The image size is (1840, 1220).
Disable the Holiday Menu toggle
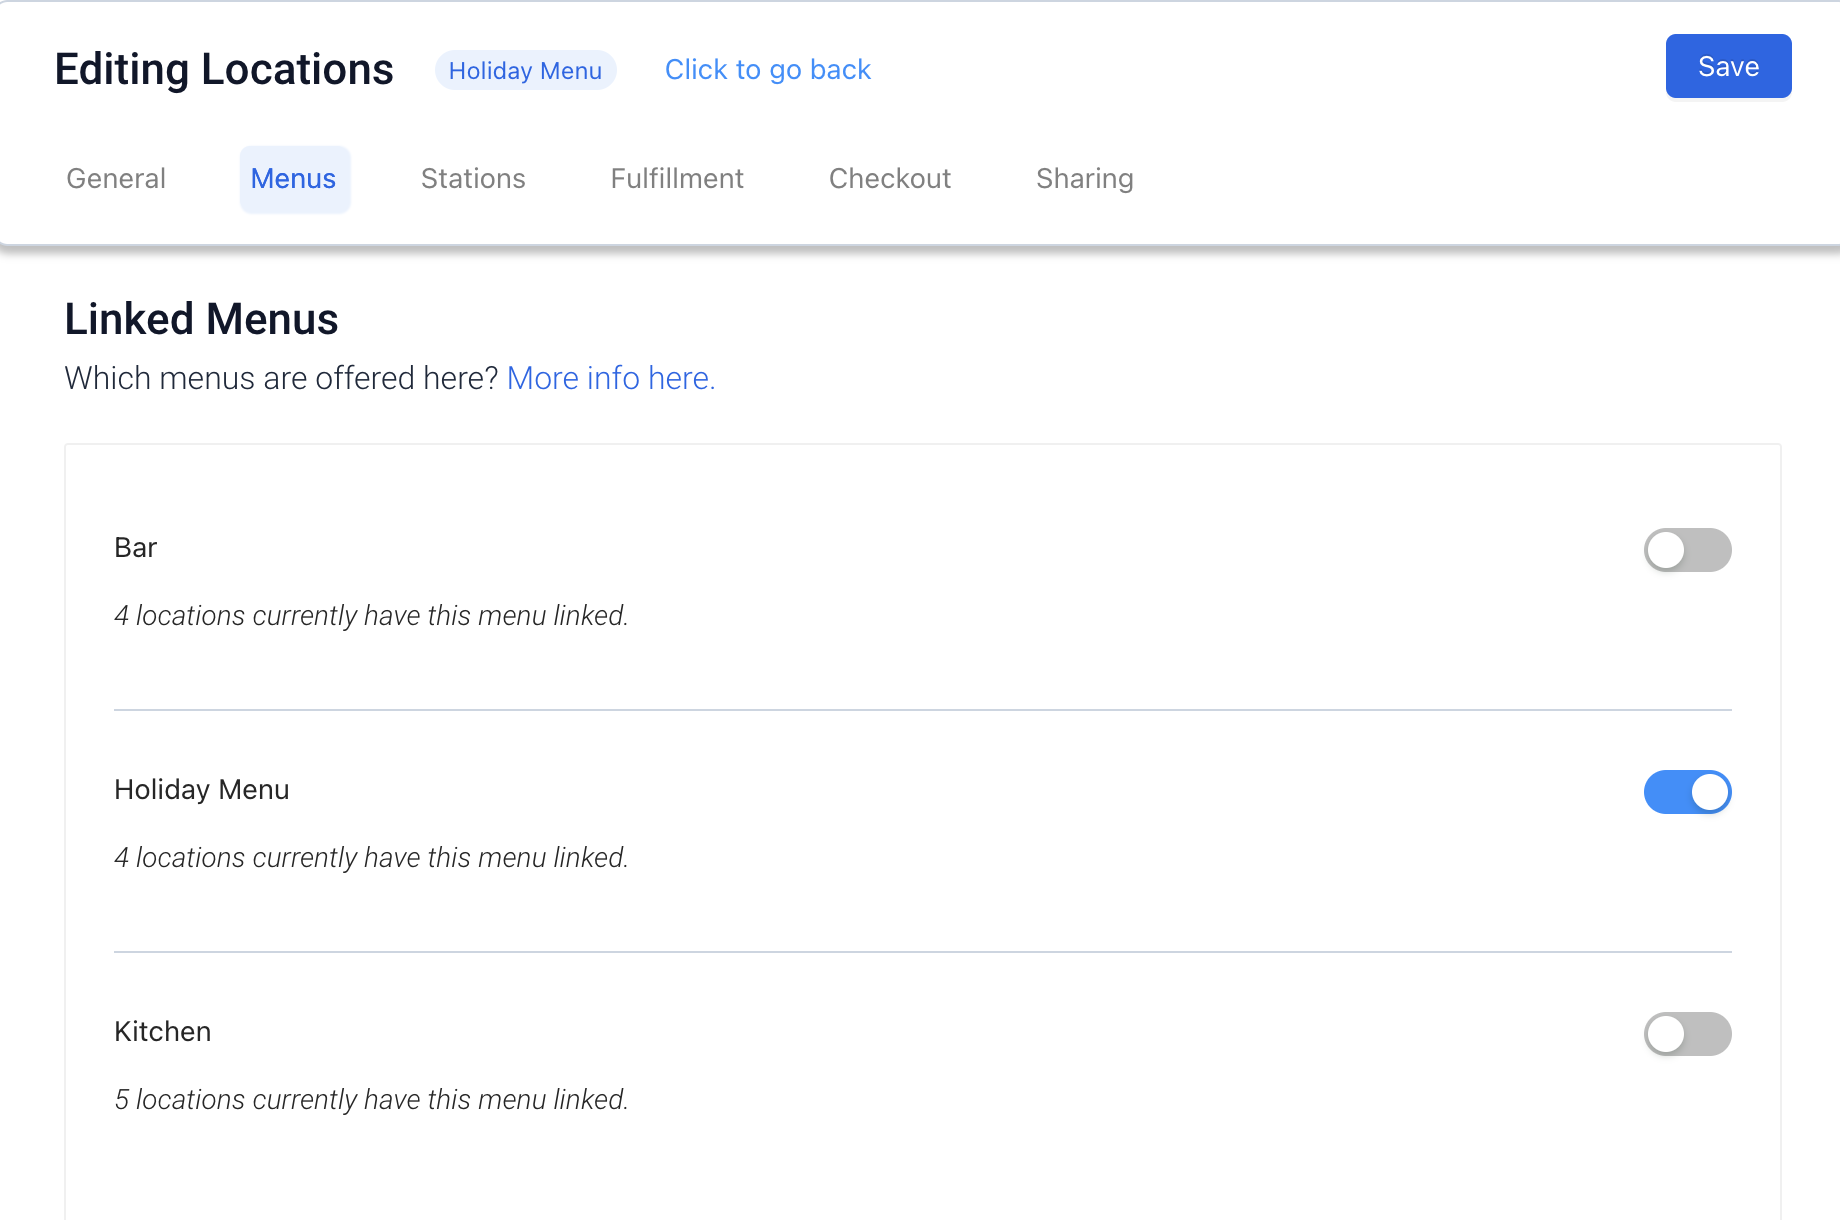tap(1688, 792)
